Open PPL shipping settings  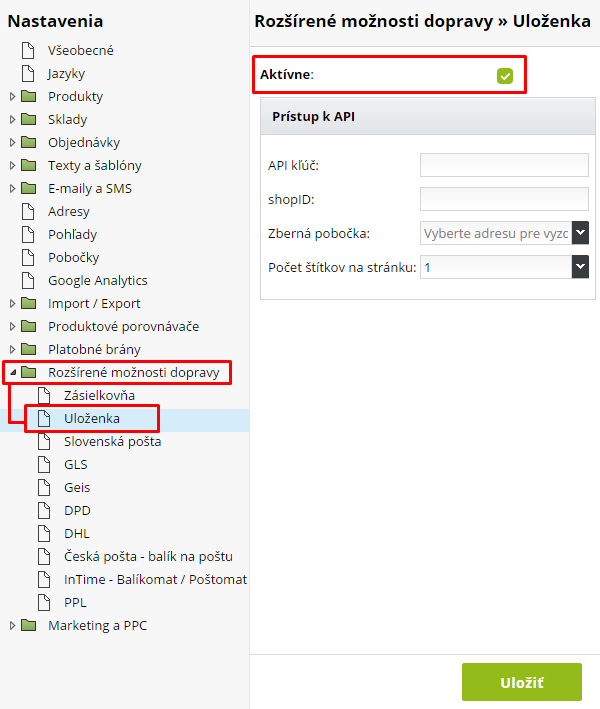click(75, 602)
